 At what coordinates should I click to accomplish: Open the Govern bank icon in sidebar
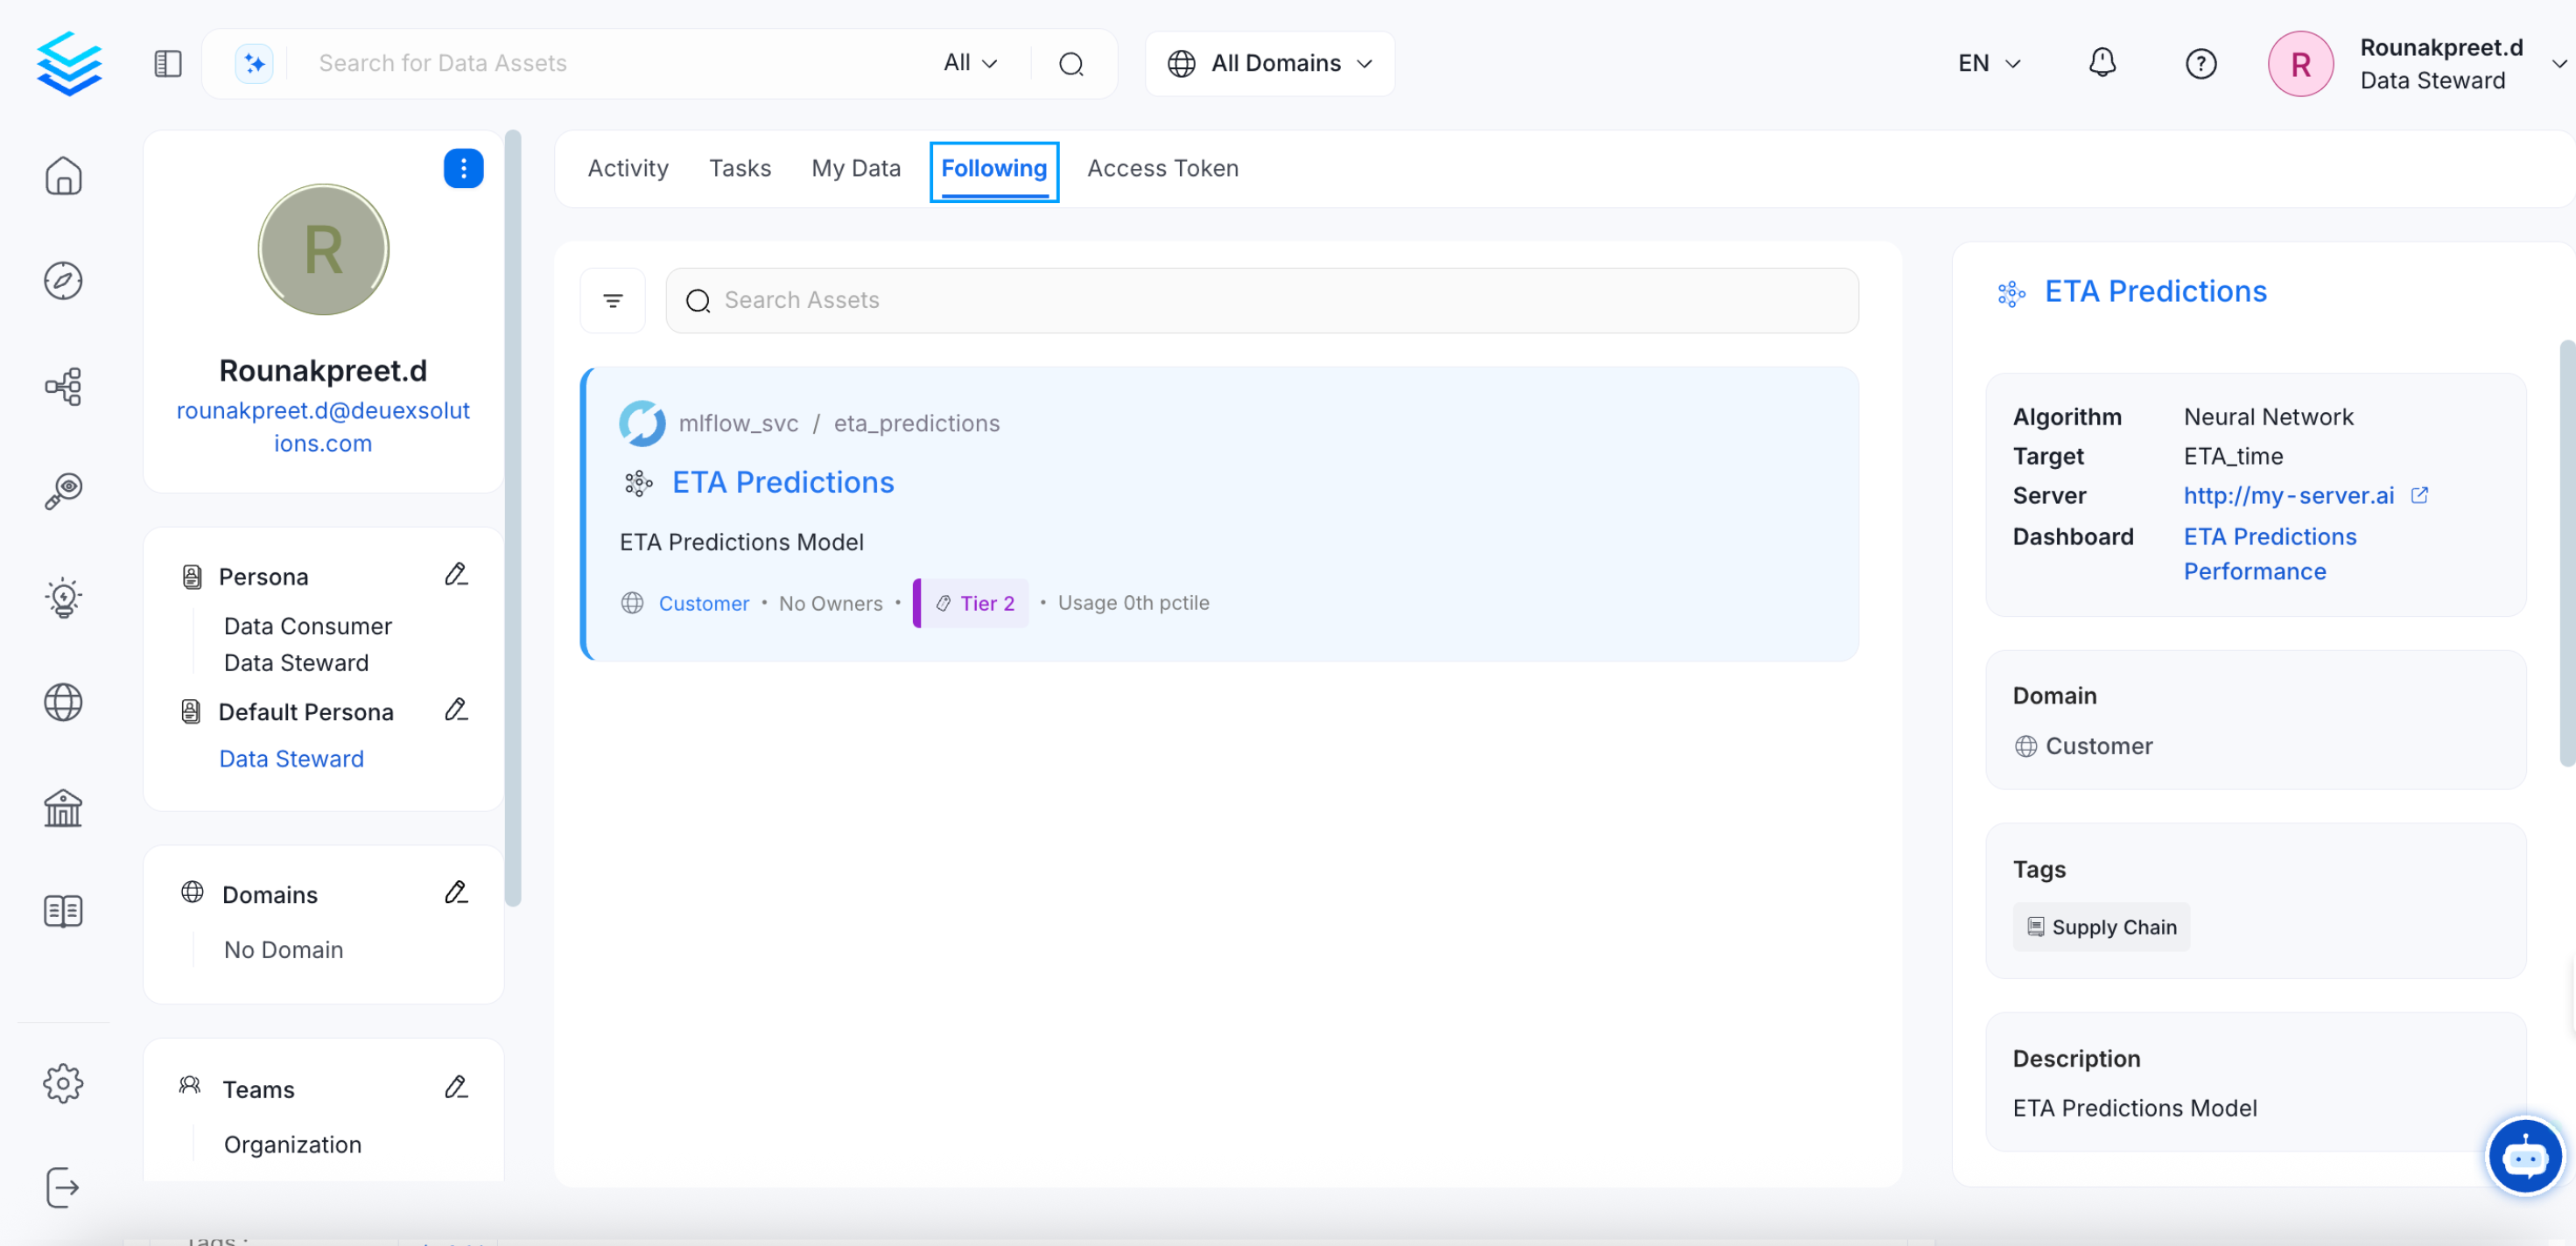click(63, 808)
